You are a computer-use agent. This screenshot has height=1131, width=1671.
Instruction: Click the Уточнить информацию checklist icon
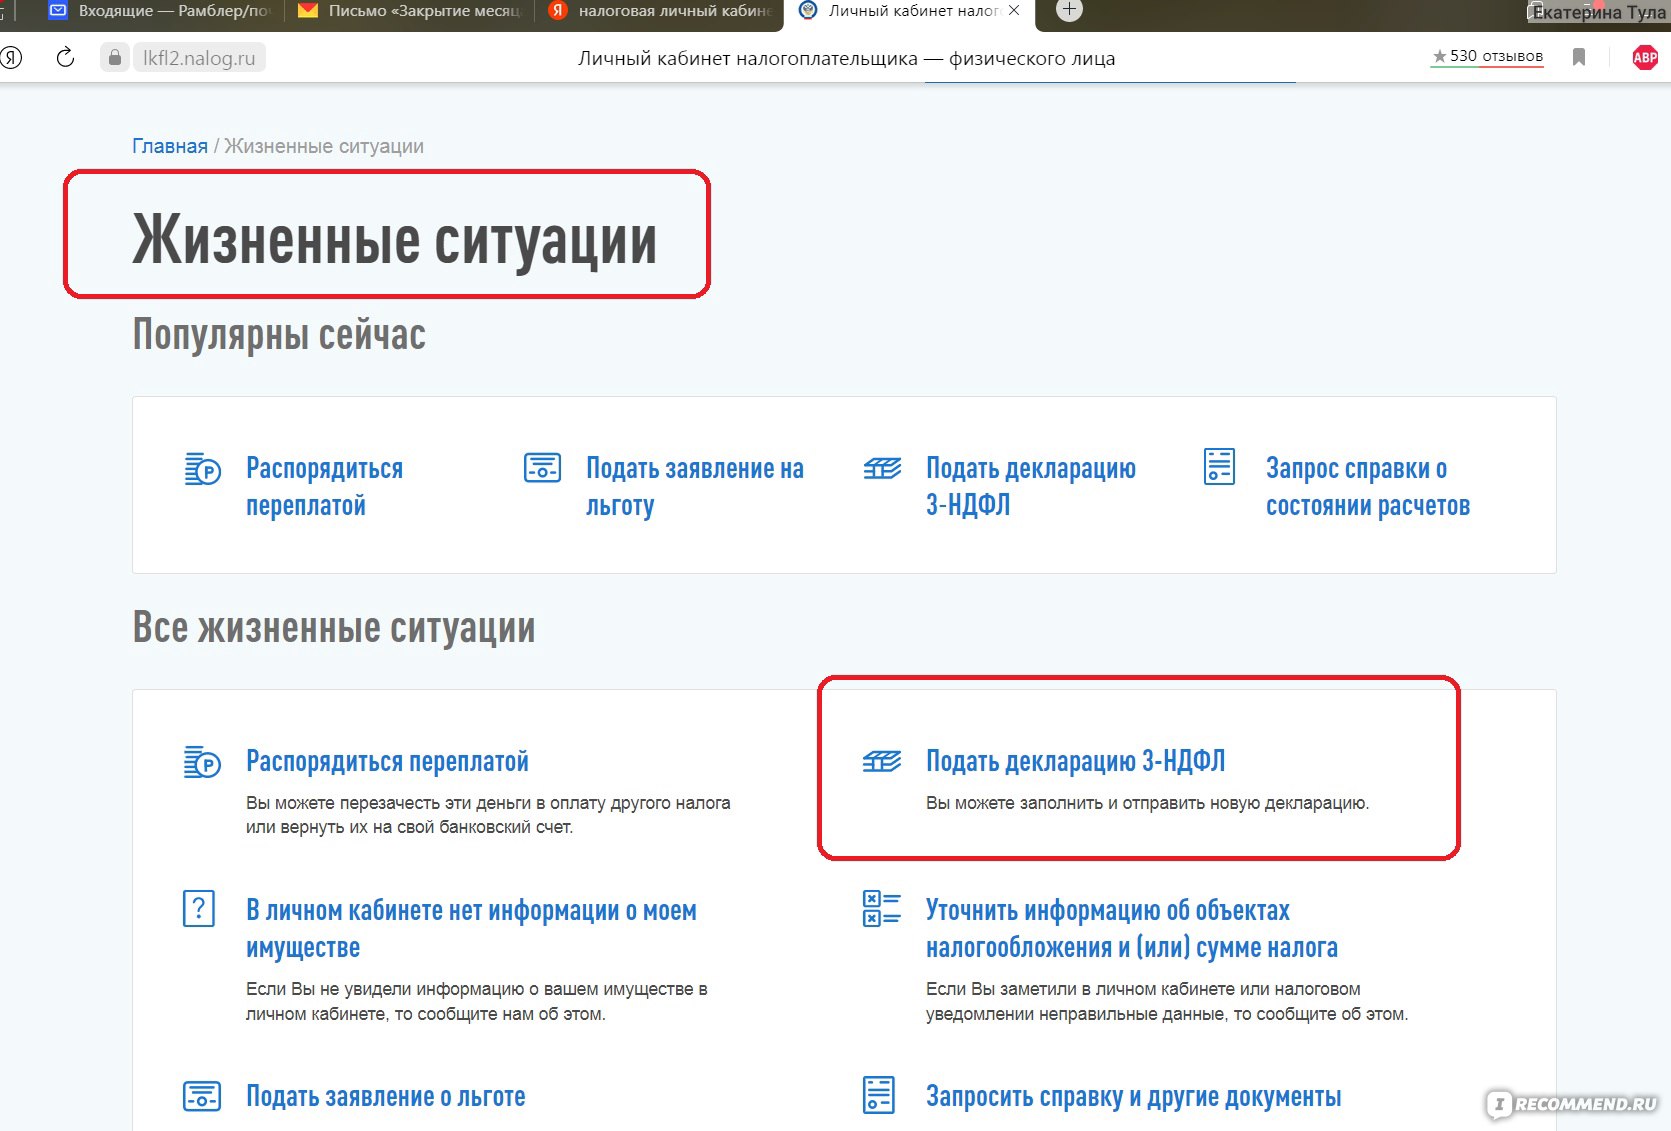click(x=882, y=909)
